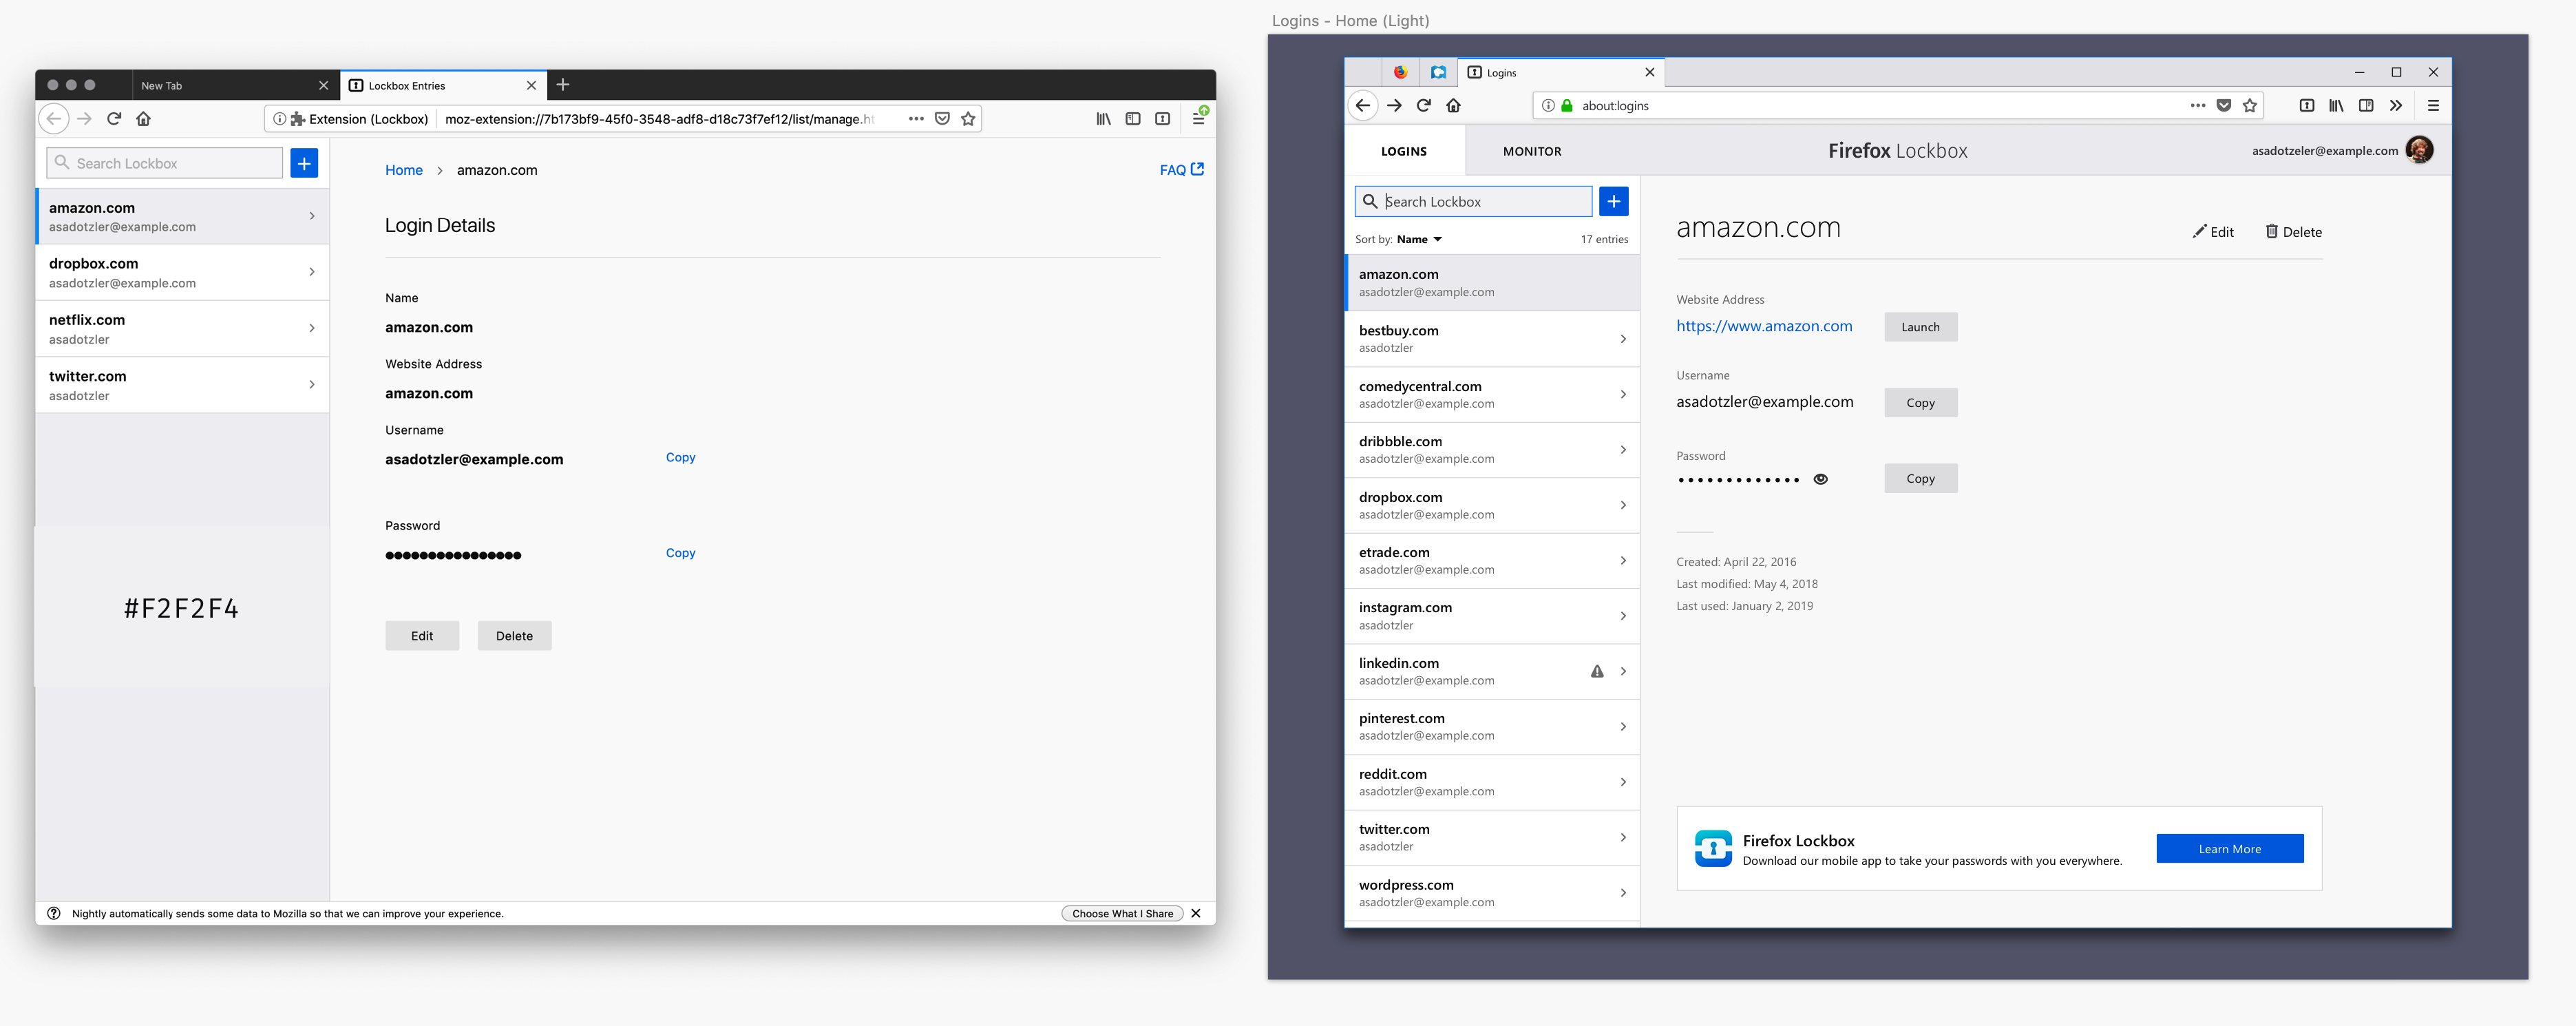2576x1026 pixels.
Task: Open hamburger menu in about:logins window
Action: tap(2433, 105)
